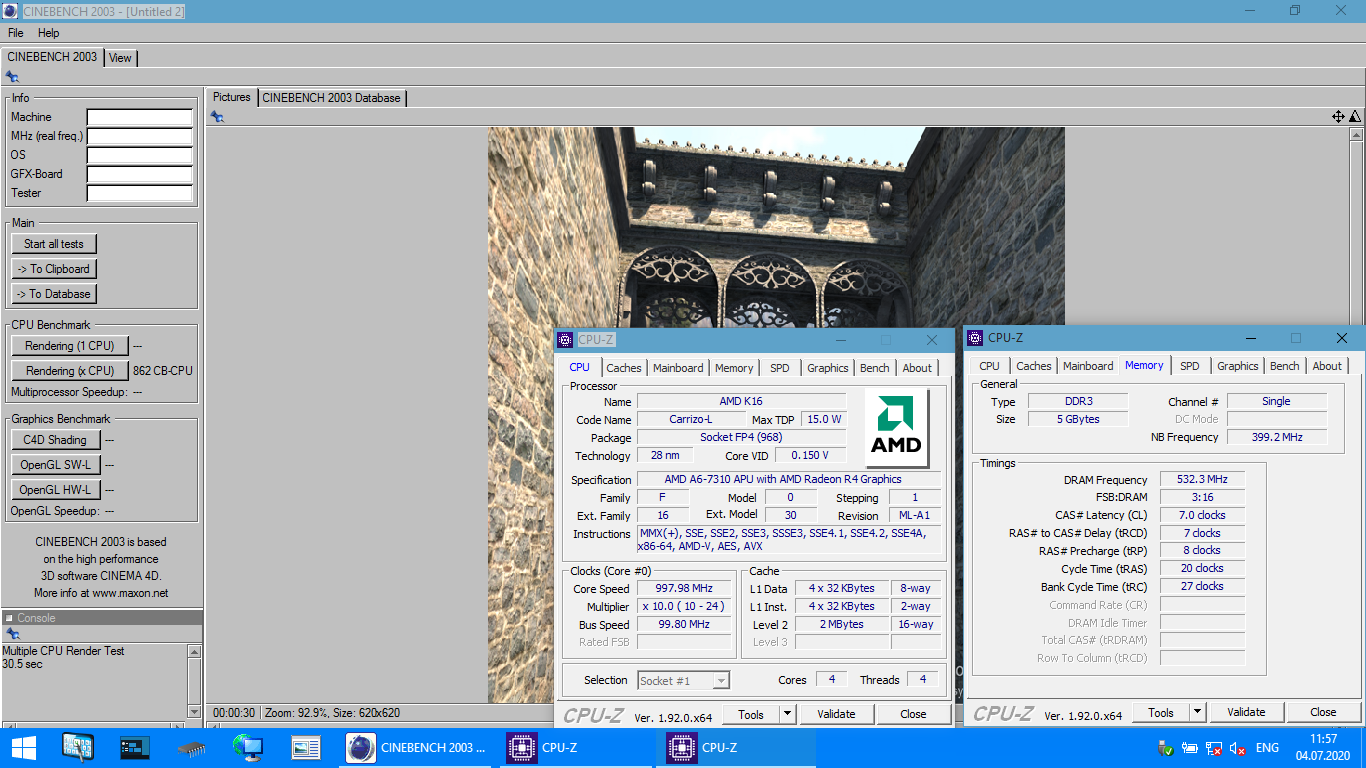
Task: Open the Windows Start menu
Action: coord(24,747)
